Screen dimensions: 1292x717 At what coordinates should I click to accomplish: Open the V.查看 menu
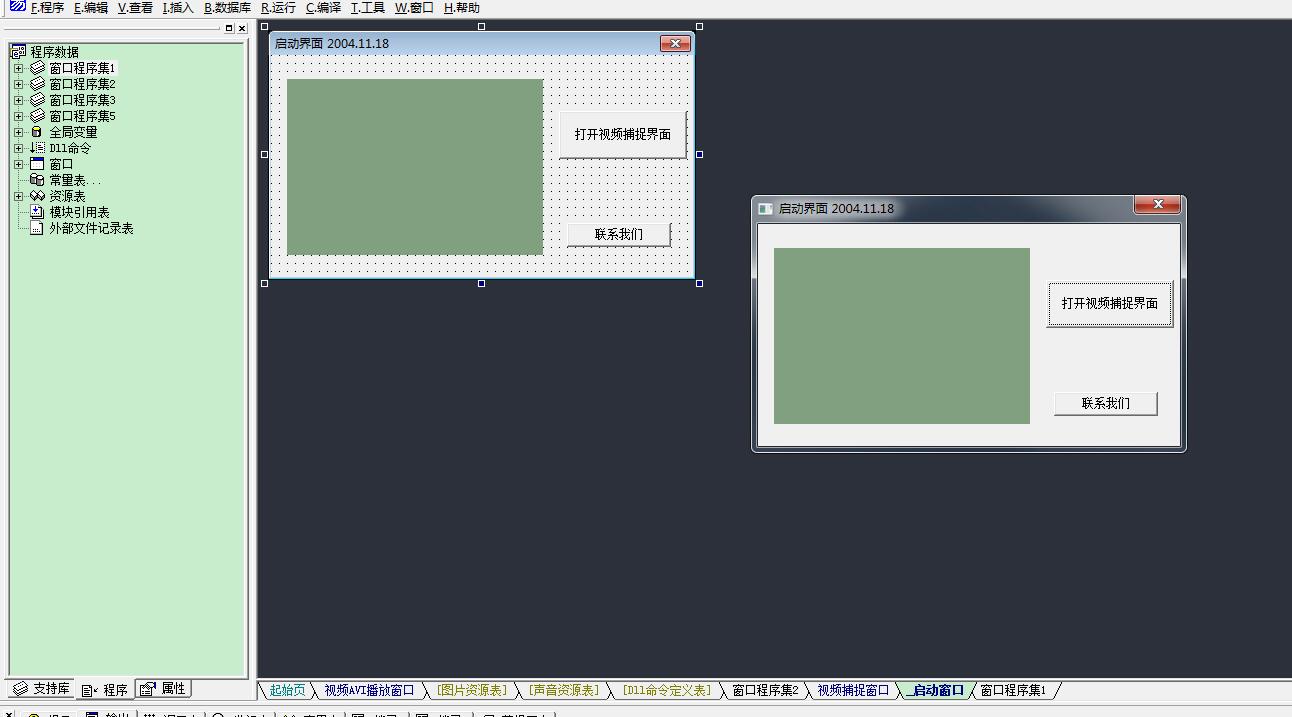135,7
